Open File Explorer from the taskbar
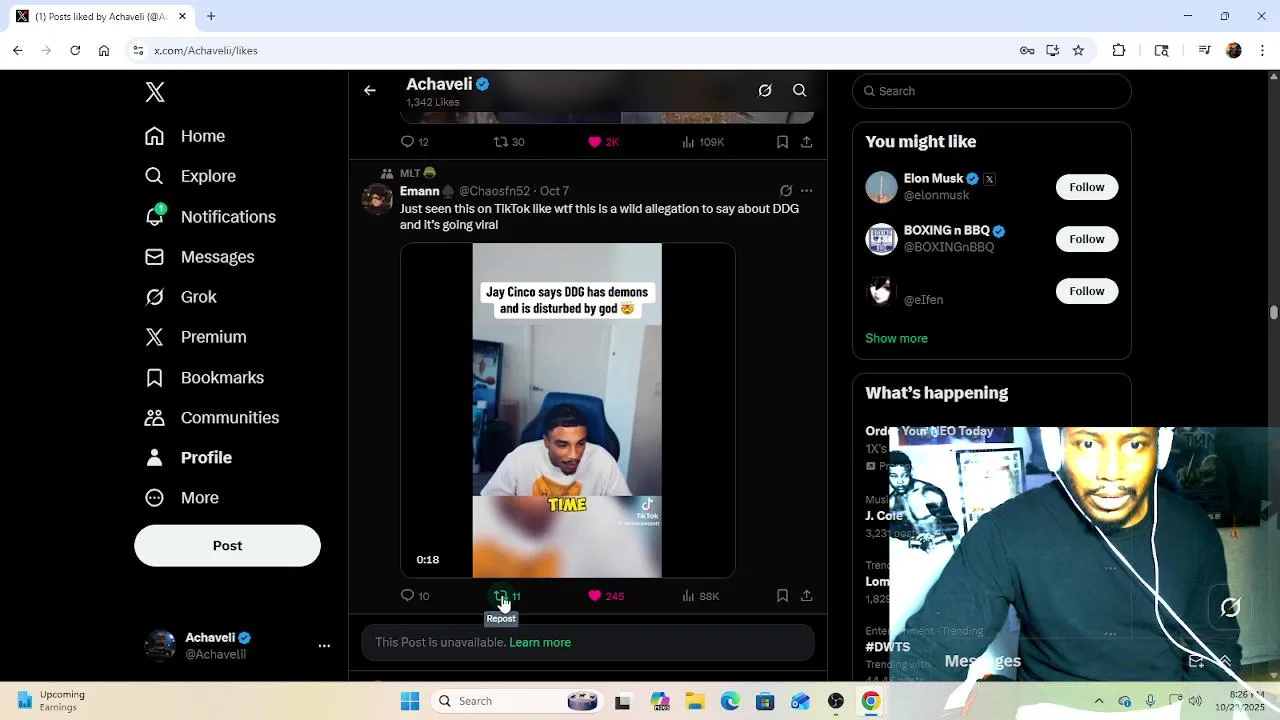This screenshot has width=1280, height=720. [x=695, y=701]
